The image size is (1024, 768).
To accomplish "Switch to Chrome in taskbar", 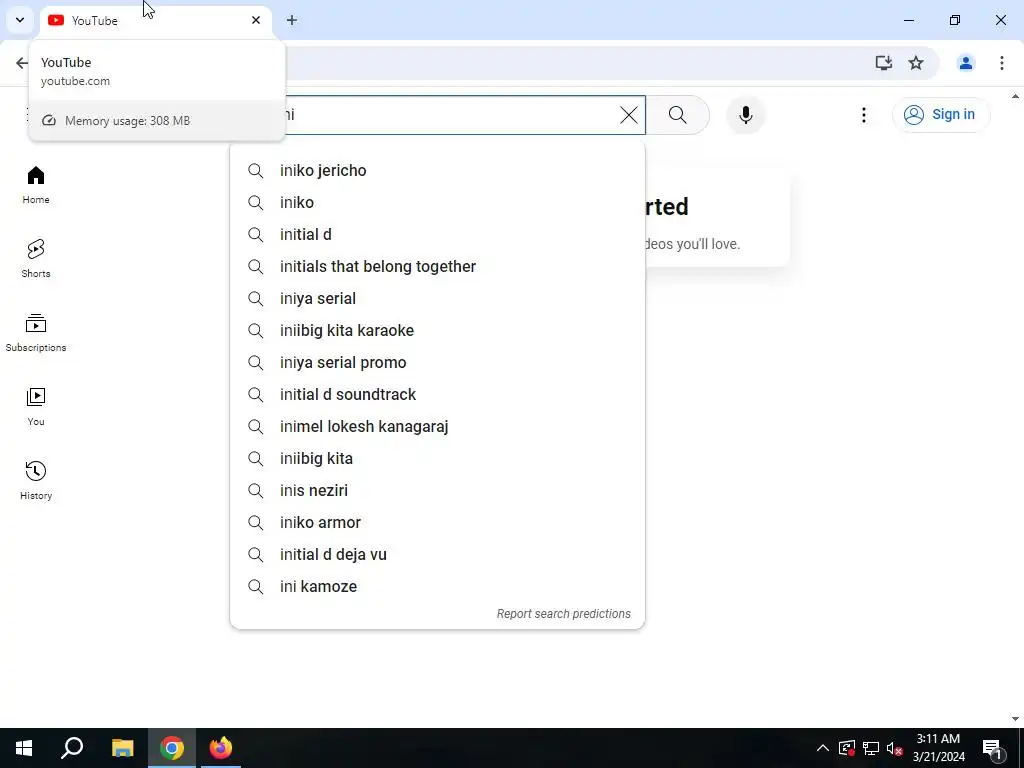I will (x=172, y=748).
